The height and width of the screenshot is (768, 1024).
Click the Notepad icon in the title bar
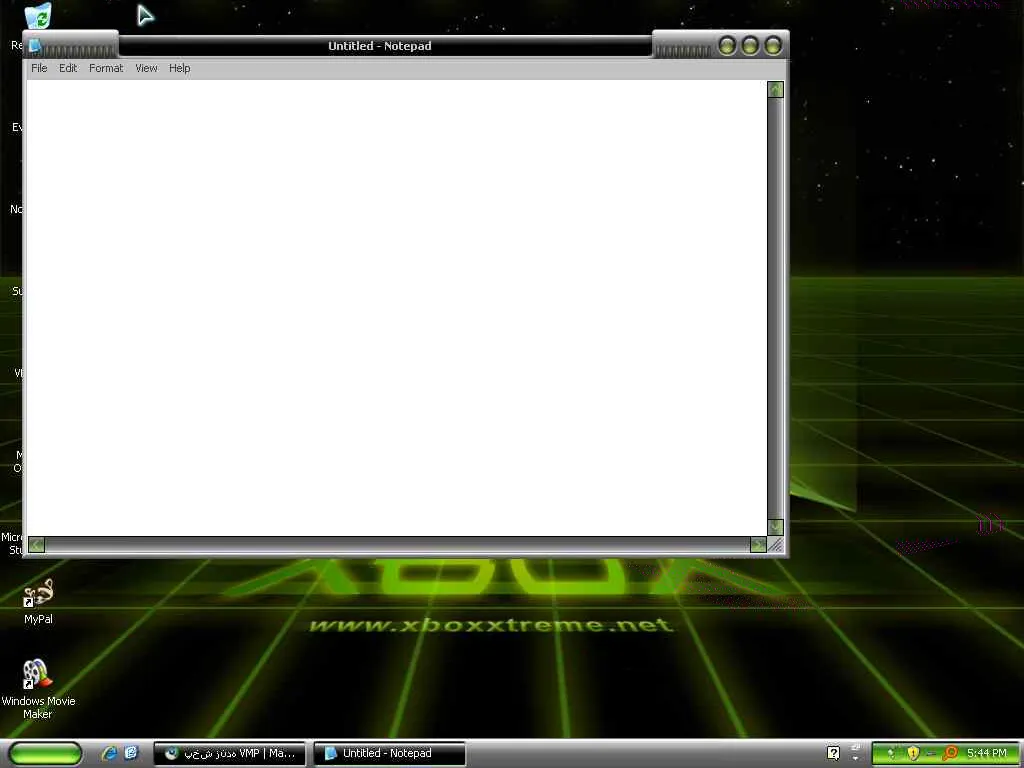pyautogui.click(x=35, y=46)
